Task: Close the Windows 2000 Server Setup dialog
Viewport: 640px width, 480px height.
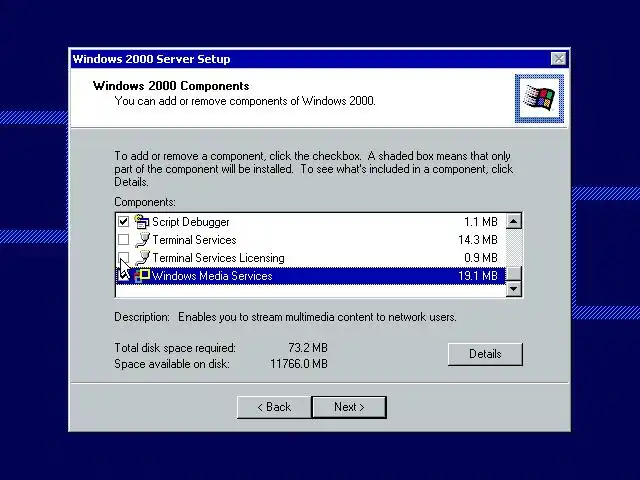Action: (558, 59)
